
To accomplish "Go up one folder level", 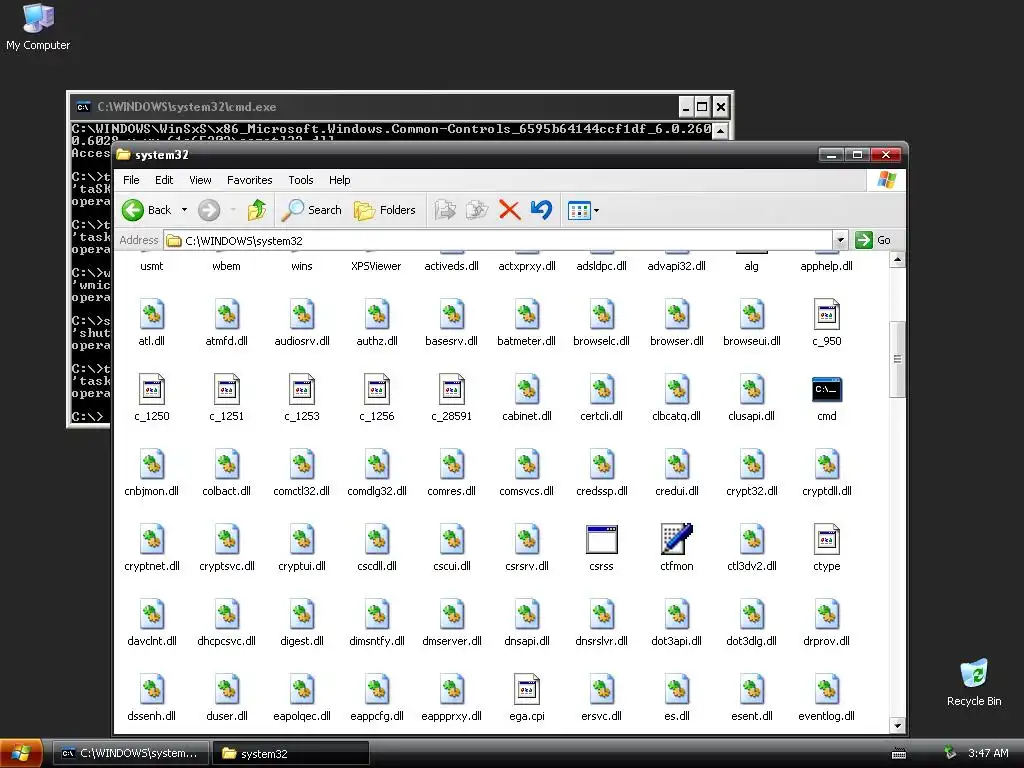I will (257, 210).
